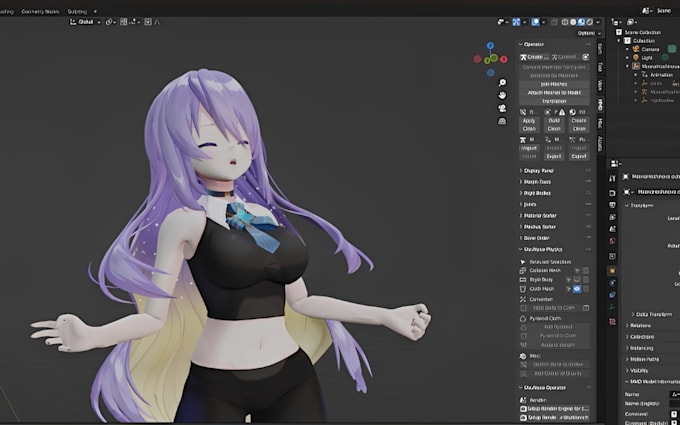680x425 pixels.
Task: Select wireframe viewport shading mode
Action: pyautogui.click(x=565, y=22)
